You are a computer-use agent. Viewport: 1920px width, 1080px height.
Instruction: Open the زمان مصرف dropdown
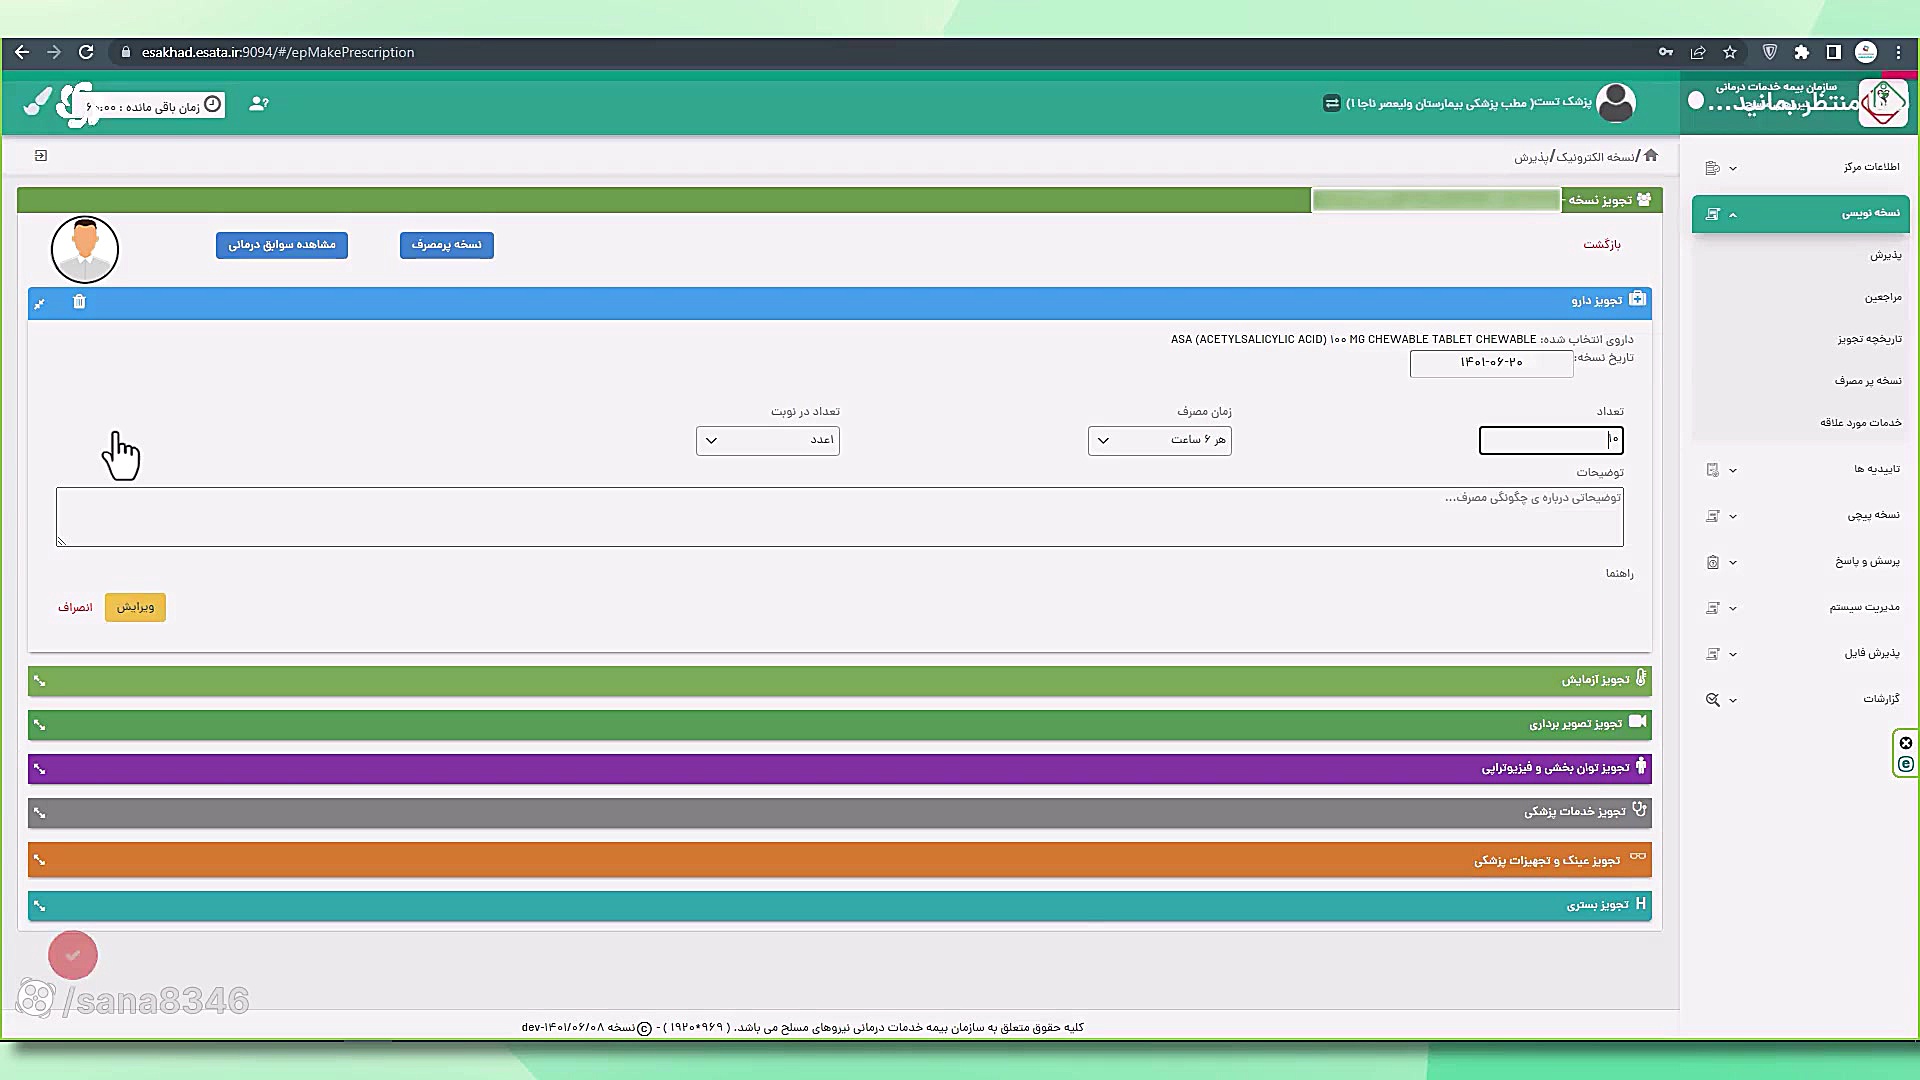pos(1159,440)
